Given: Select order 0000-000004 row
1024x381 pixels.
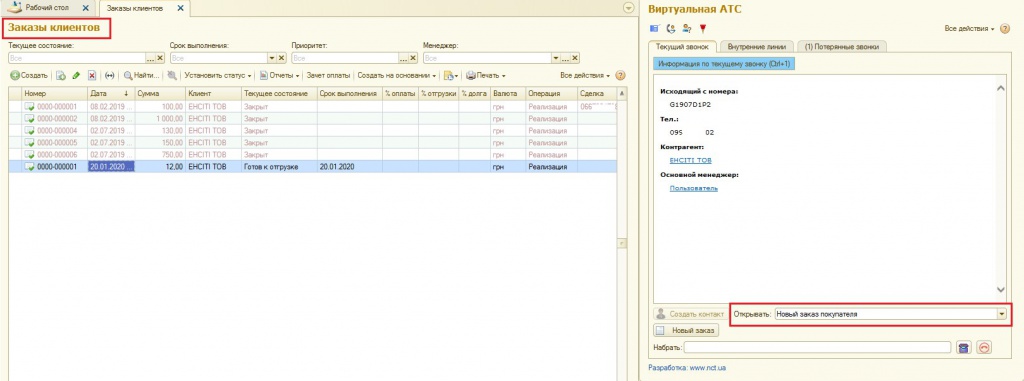Looking at the screenshot, I should click(312, 131).
